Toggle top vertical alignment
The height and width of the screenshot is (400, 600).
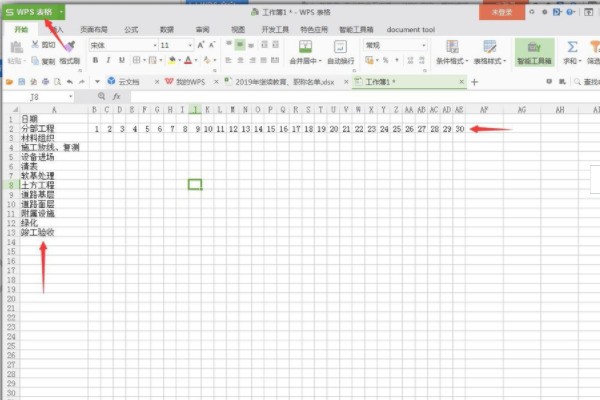click(229, 45)
